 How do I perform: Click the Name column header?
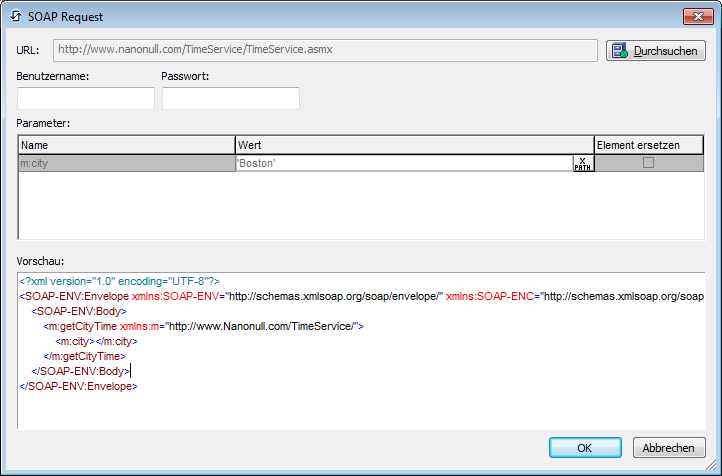click(126, 145)
